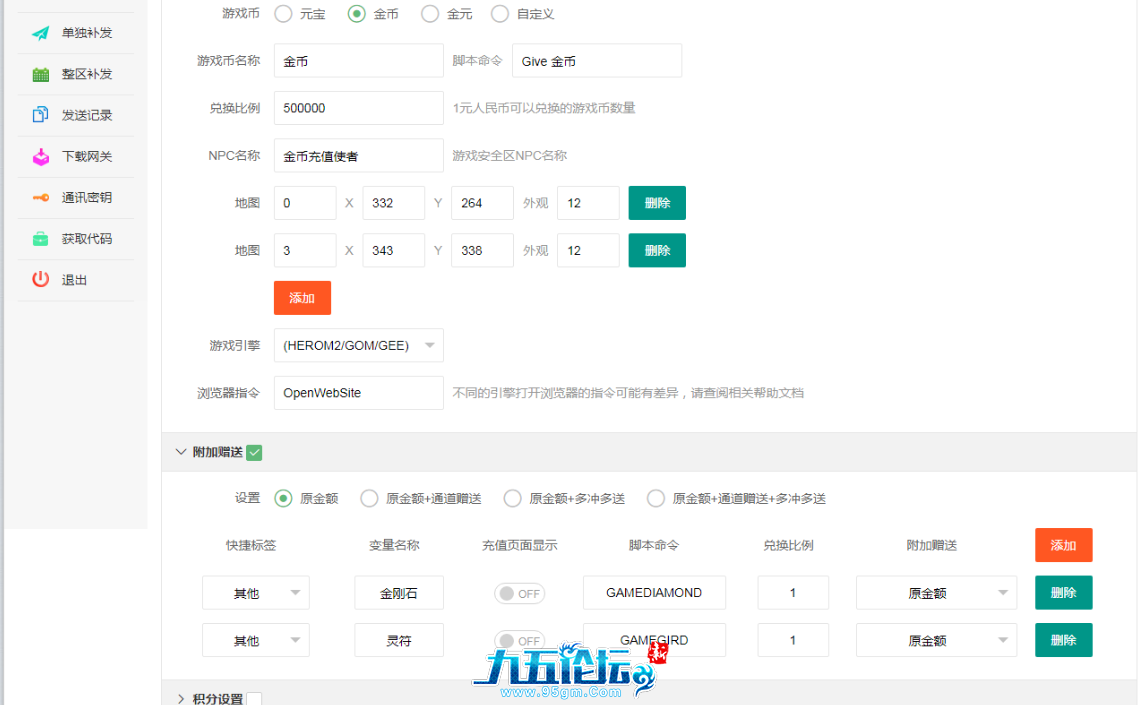This screenshot has width=1143, height=705.
Task: Click the 兑换比例 field containing 500000
Action: (358, 108)
